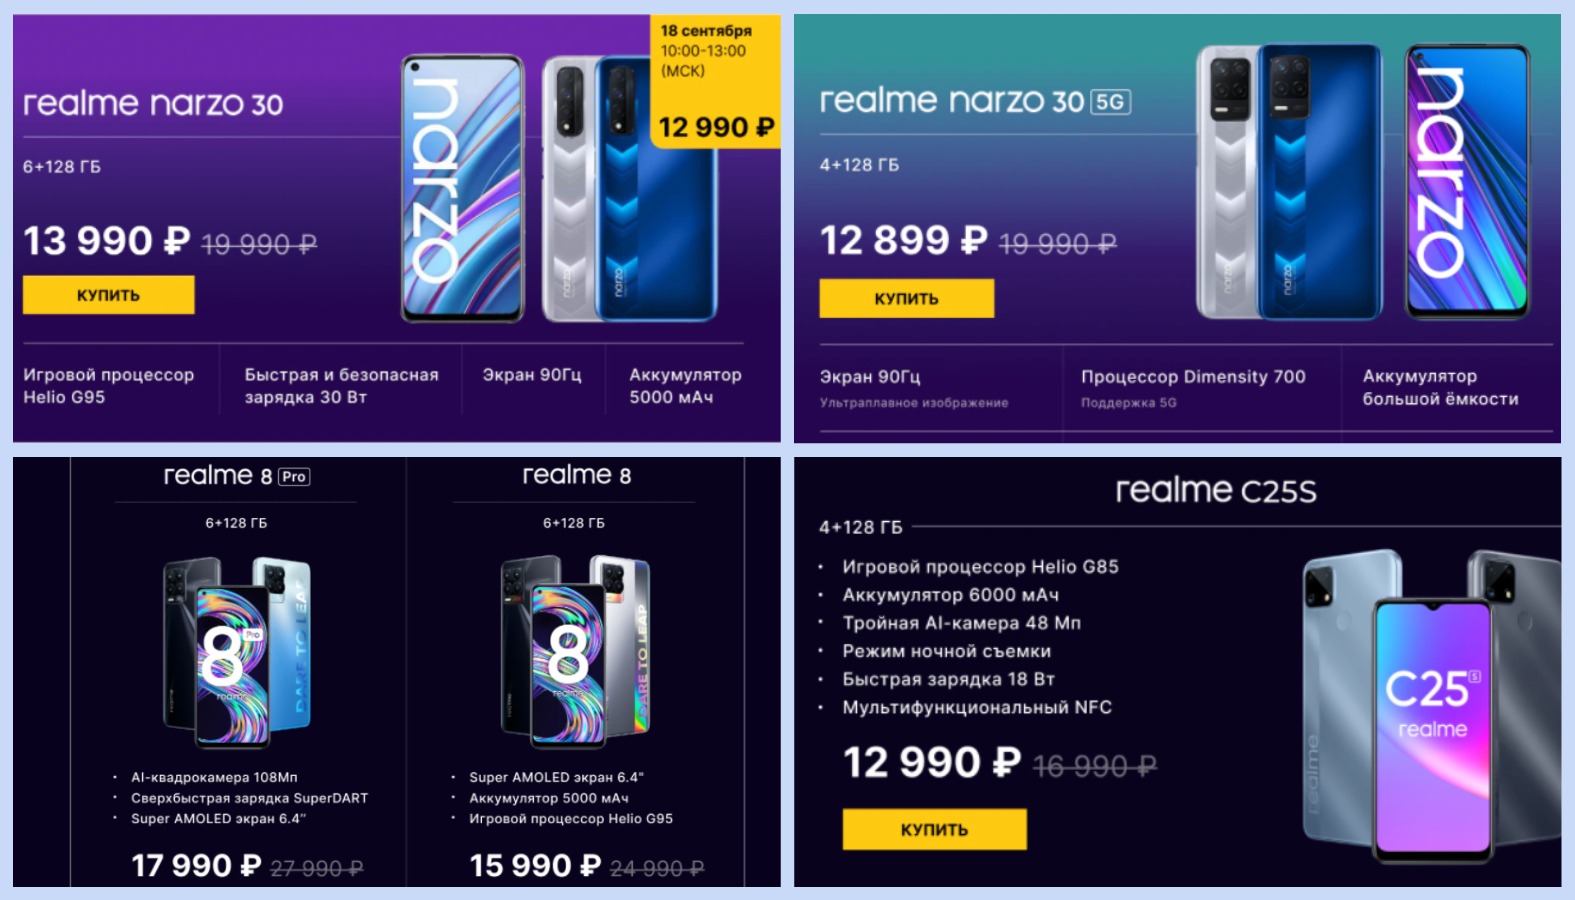Click the 5G badge next to narzo 30
The height and width of the screenshot is (900, 1575).
tap(1110, 102)
